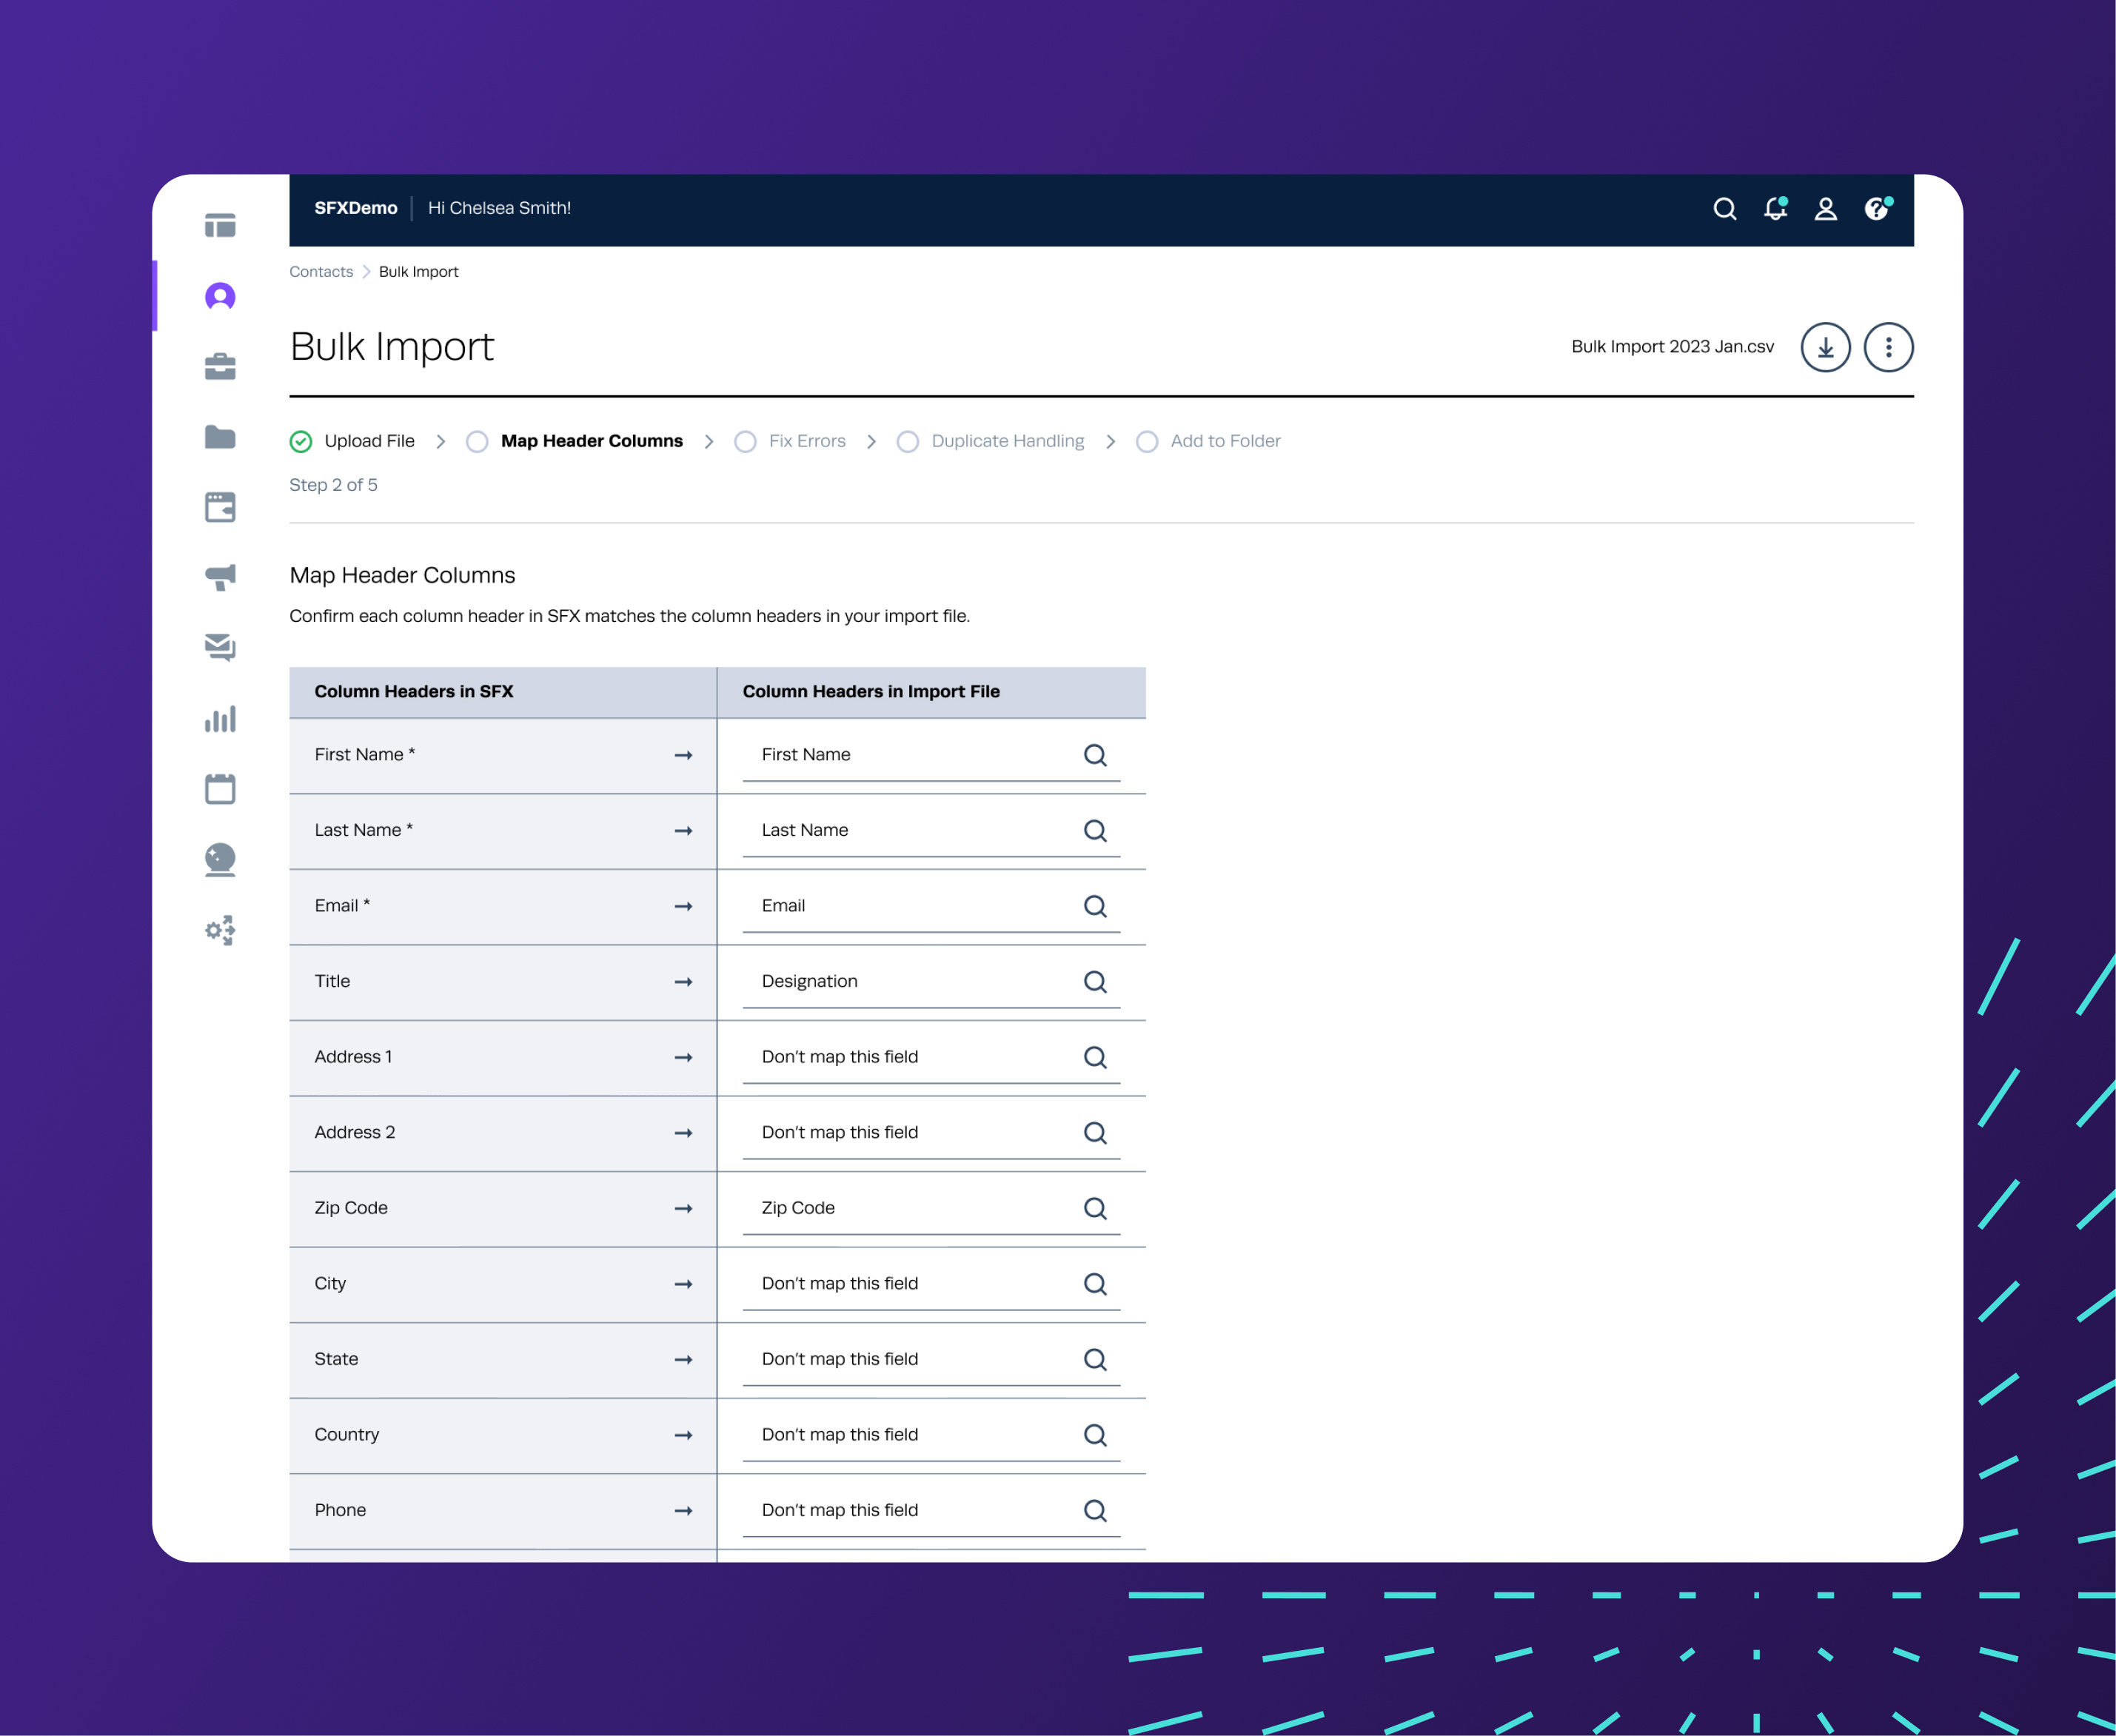Open the three-dot options menu
The width and height of the screenshot is (2116, 1736).
(1888, 347)
